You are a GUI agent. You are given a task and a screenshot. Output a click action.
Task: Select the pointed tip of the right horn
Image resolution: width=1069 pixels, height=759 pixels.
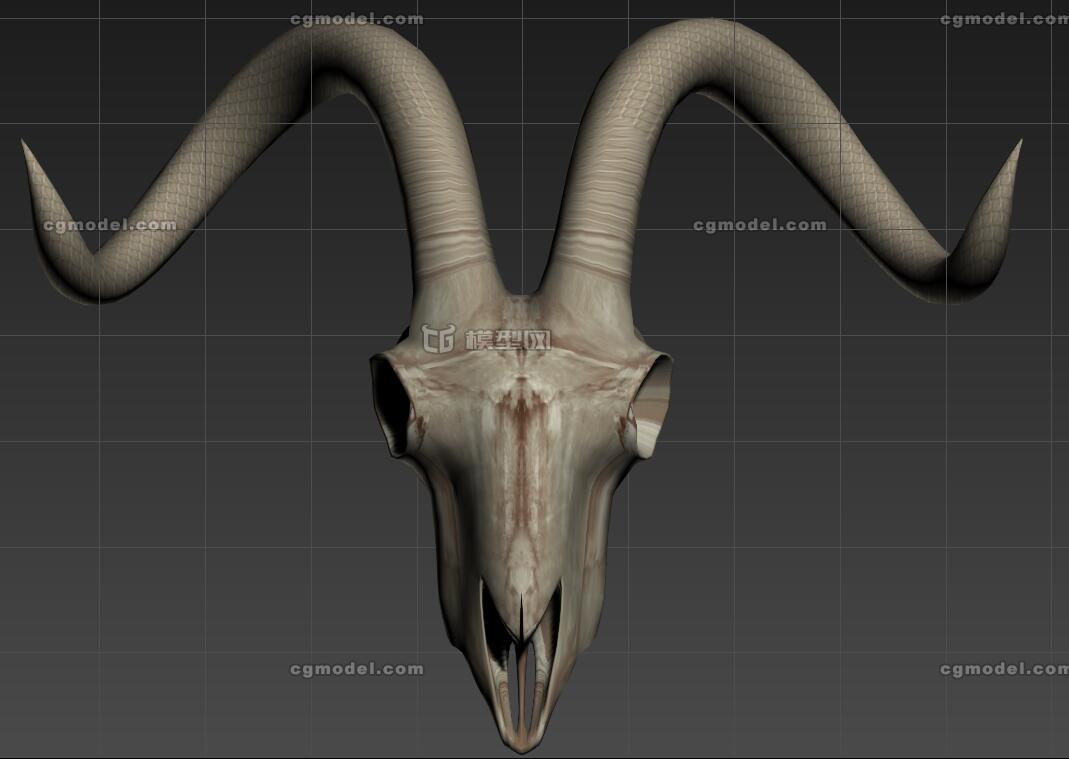(1019, 145)
